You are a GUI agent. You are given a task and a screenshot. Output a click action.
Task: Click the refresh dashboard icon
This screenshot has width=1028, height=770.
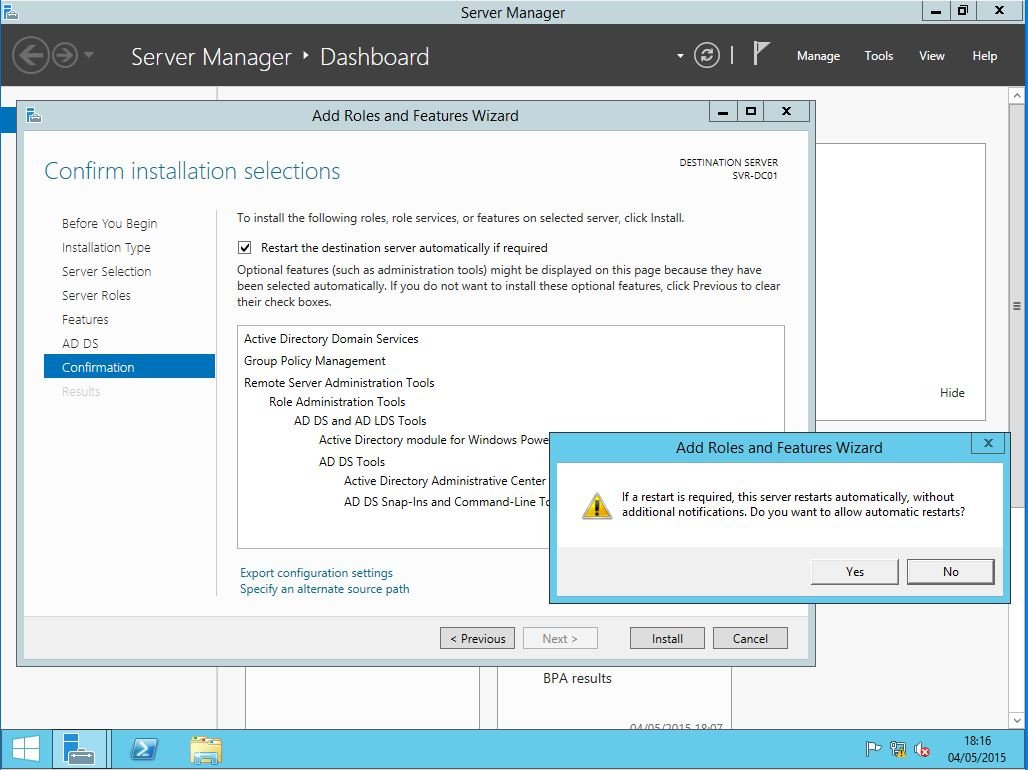point(707,56)
